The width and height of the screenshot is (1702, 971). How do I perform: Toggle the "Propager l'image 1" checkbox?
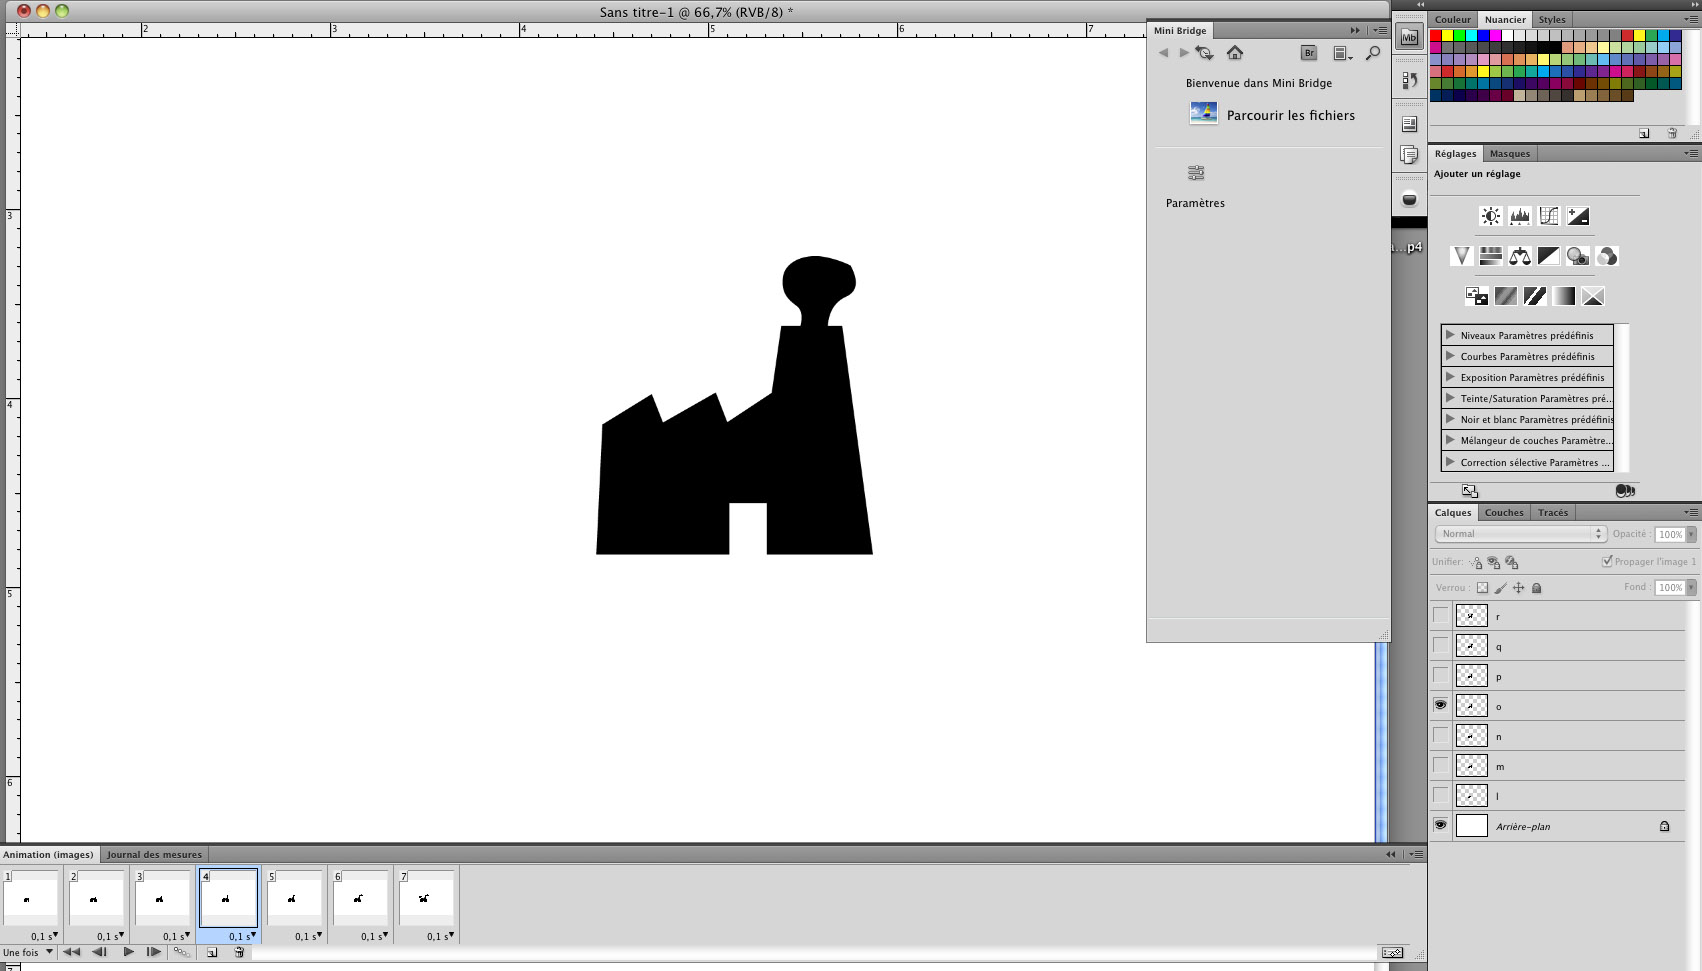pos(1607,561)
